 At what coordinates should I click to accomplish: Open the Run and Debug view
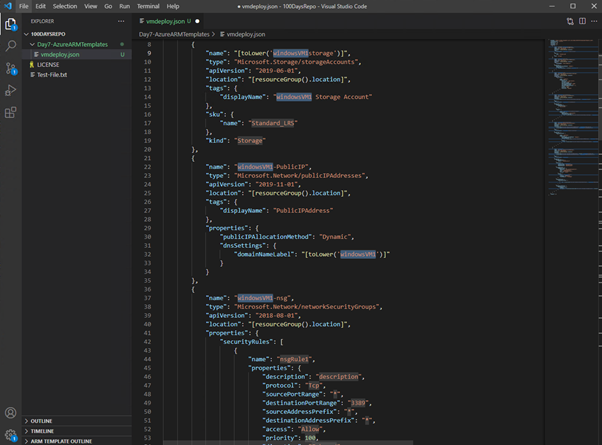click(x=12, y=90)
